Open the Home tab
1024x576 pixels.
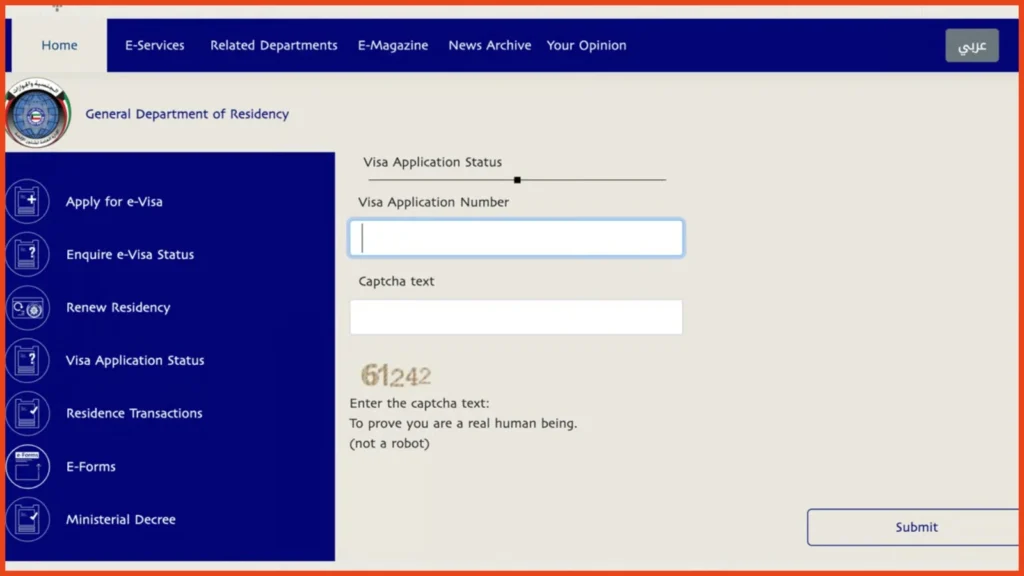click(x=59, y=45)
